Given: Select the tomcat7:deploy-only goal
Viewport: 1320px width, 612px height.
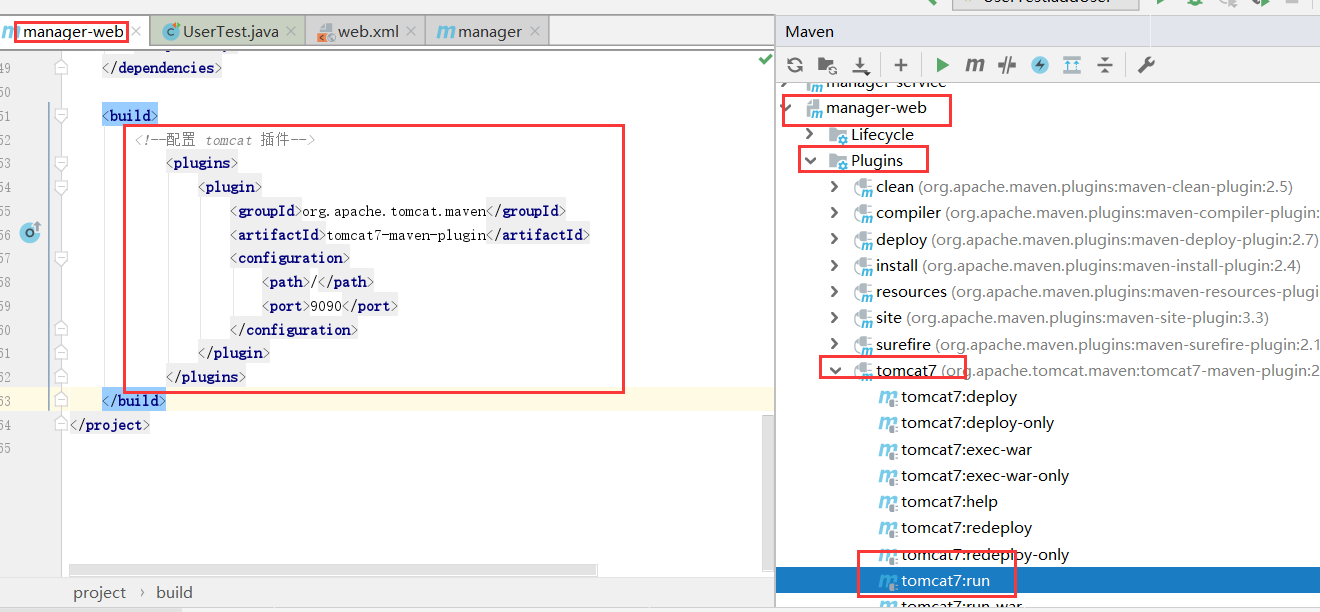Looking at the screenshot, I should 977,422.
